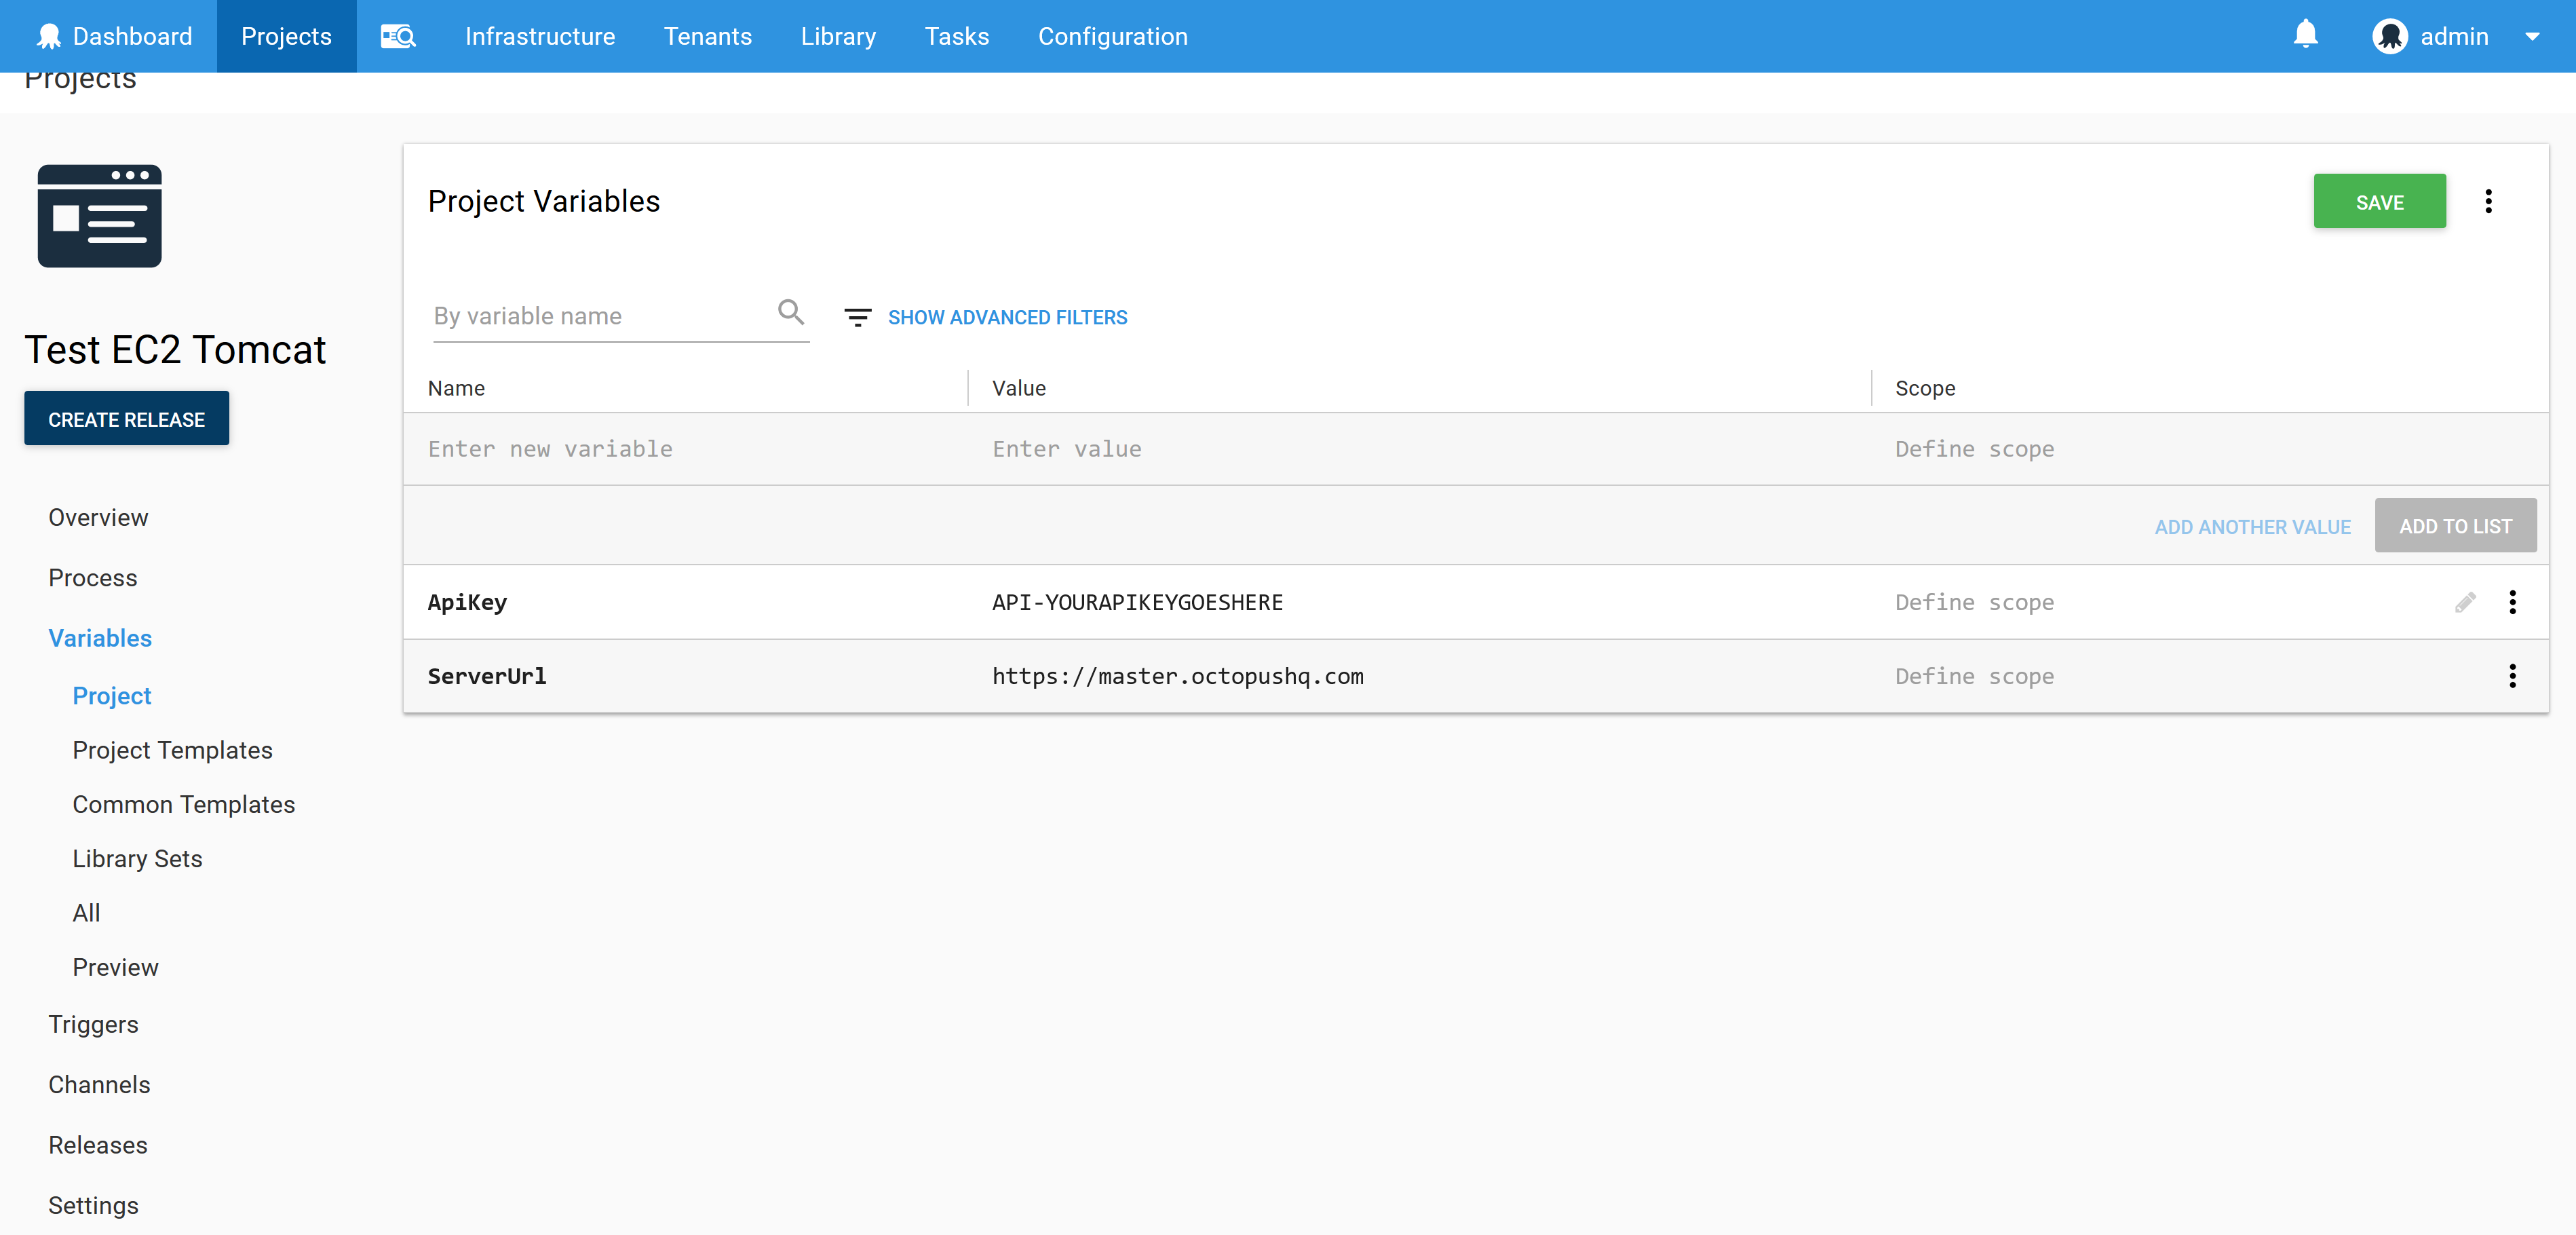This screenshot has width=2576, height=1235.
Task: Open the Infrastructure menu
Action: coord(540,37)
